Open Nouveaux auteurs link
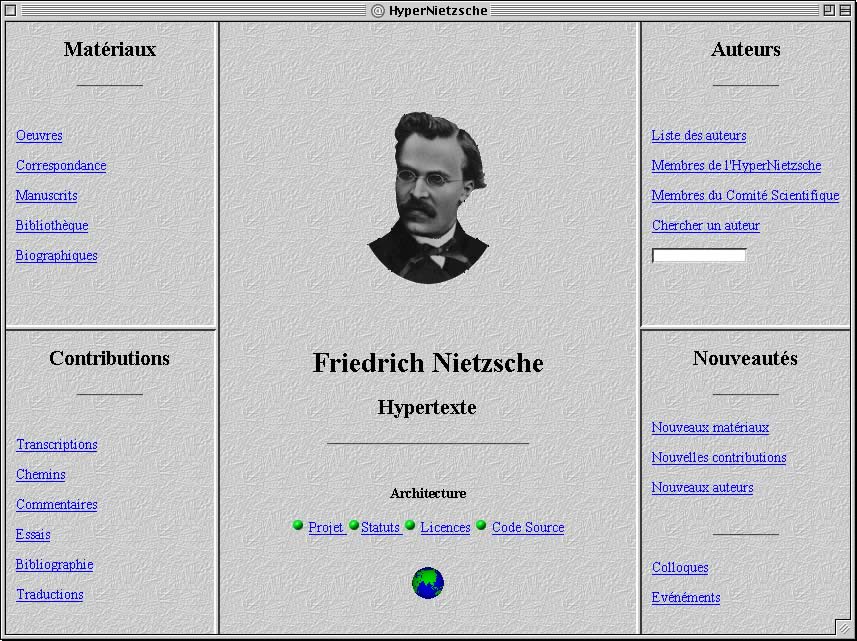857x641 pixels. [x=702, y=488]
